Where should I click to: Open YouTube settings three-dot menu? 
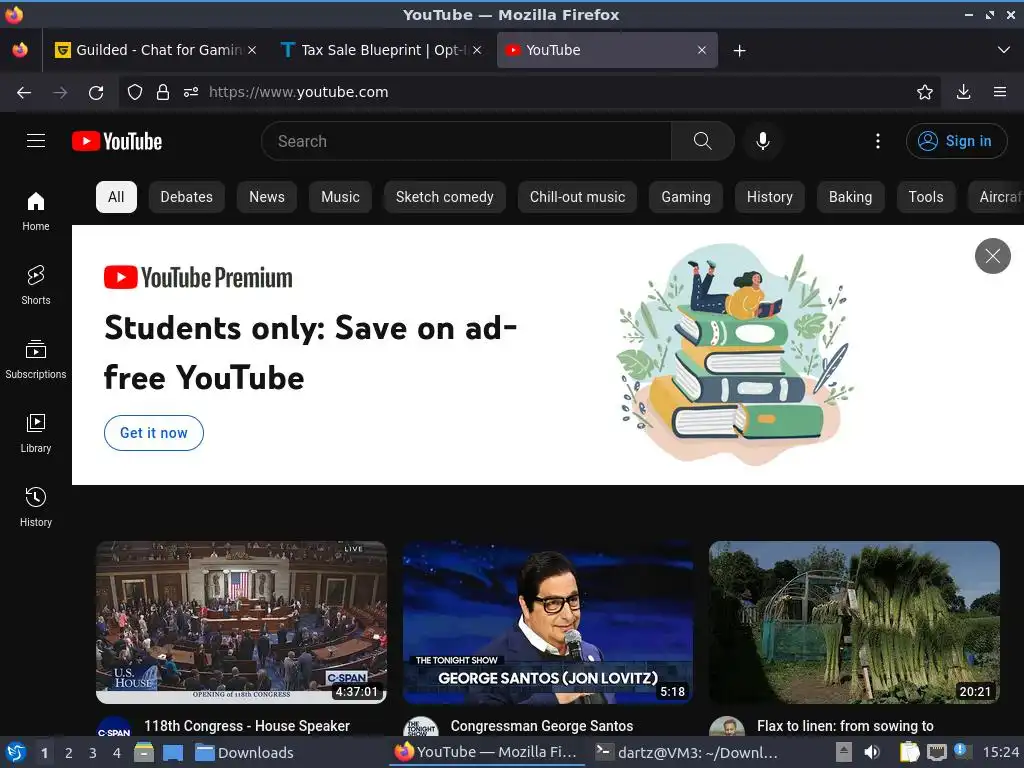[878, 141]
